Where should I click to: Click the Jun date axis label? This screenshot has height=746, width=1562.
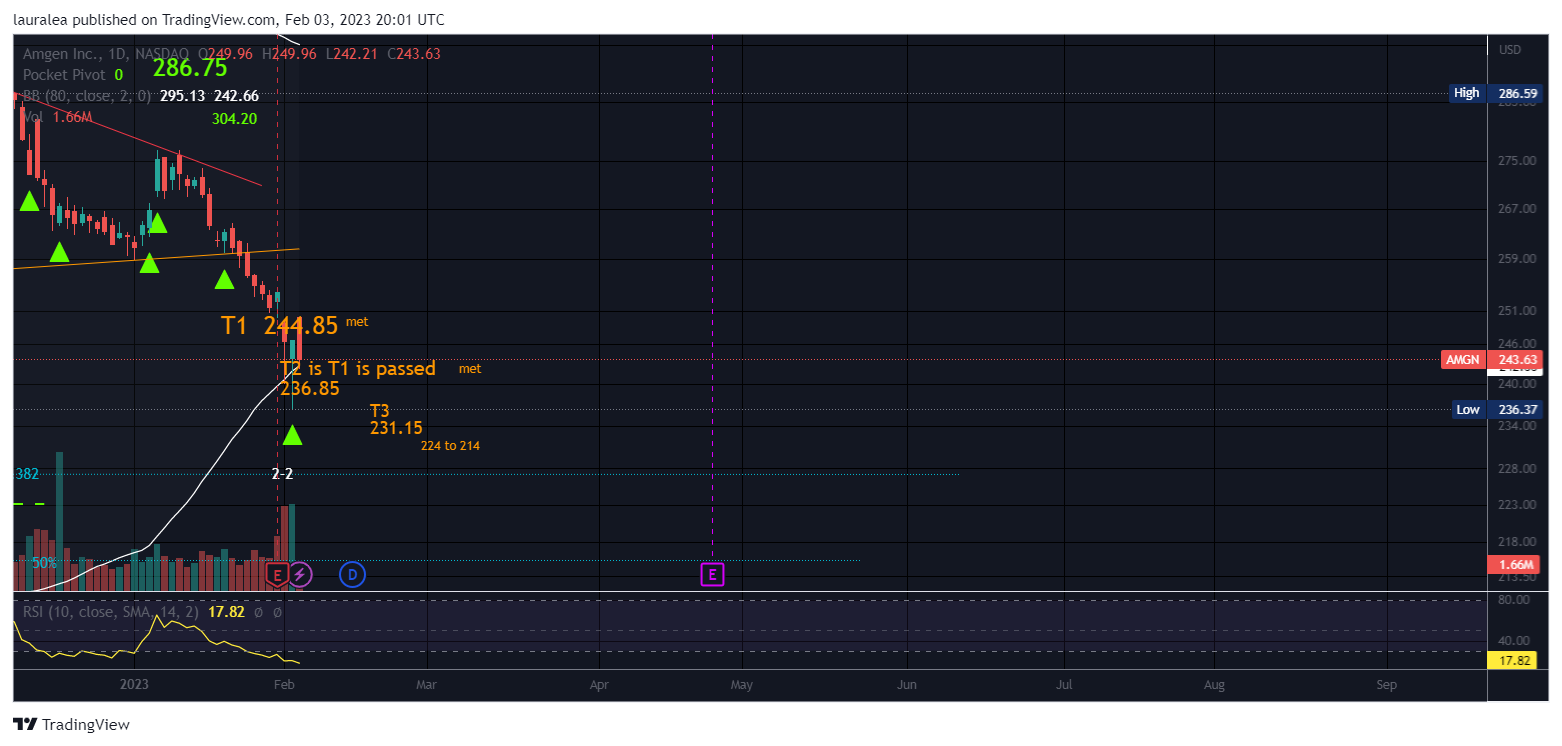[x=907, y=686]
